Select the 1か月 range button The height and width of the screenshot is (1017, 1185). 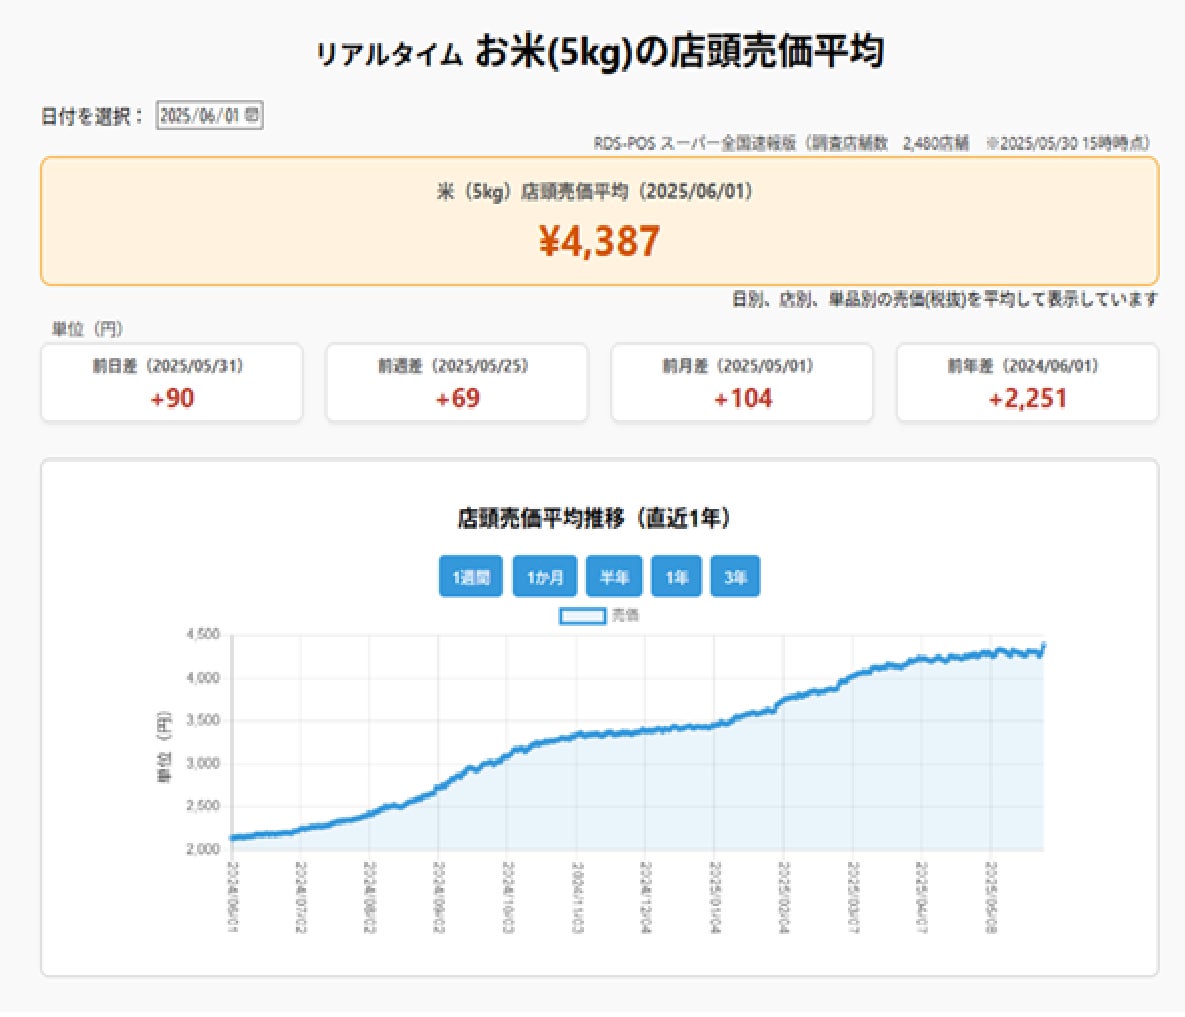click(x=545, y=577)
